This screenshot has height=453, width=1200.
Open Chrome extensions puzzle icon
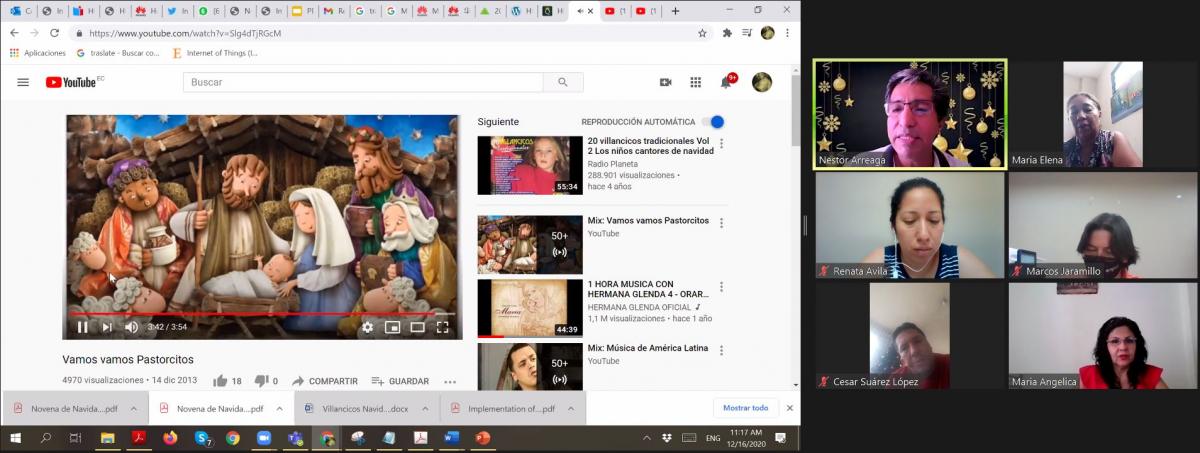pos(727,33)
